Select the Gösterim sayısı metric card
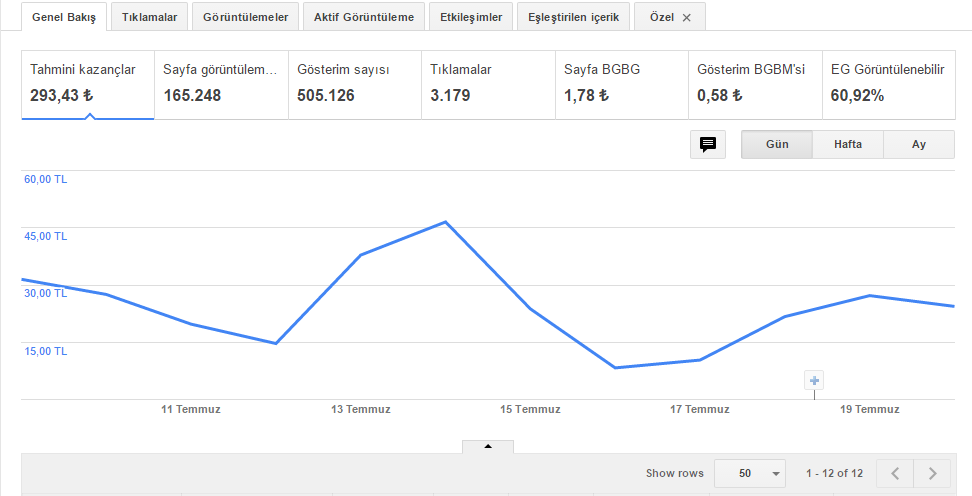 355,85
